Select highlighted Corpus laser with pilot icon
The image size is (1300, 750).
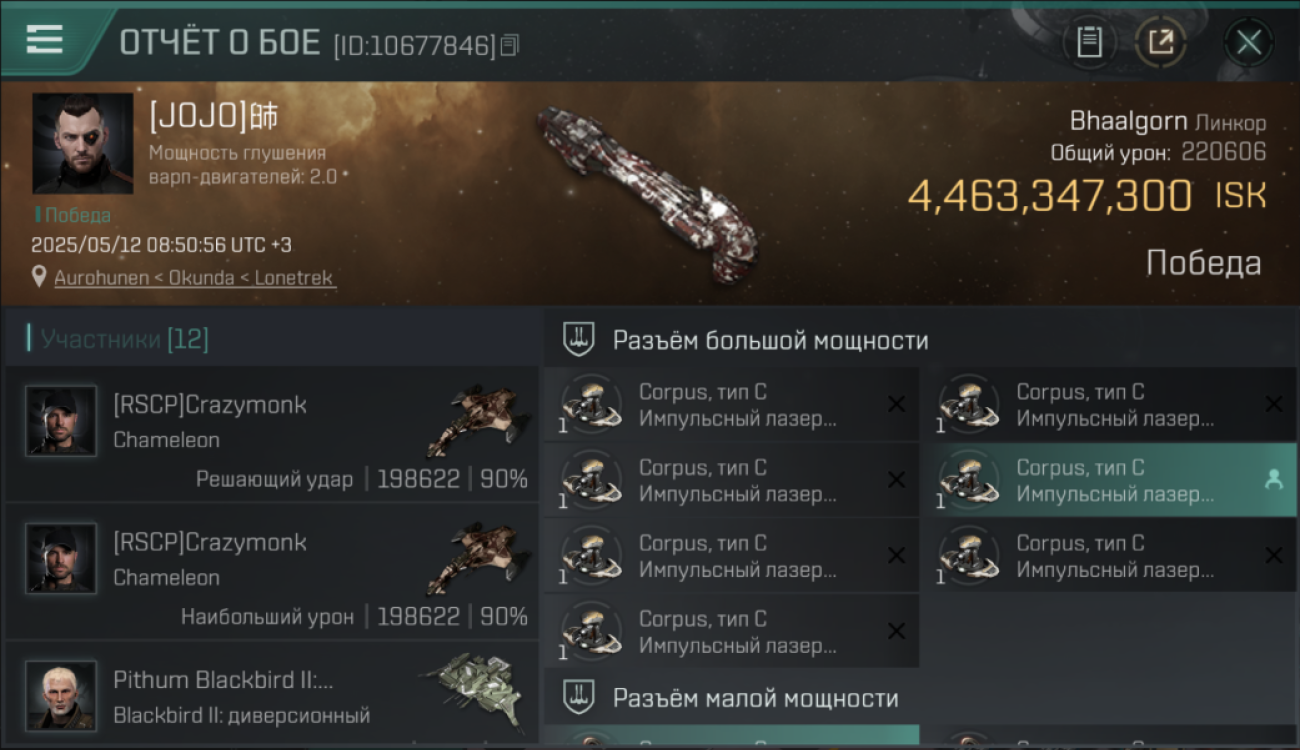point(1108,480)
